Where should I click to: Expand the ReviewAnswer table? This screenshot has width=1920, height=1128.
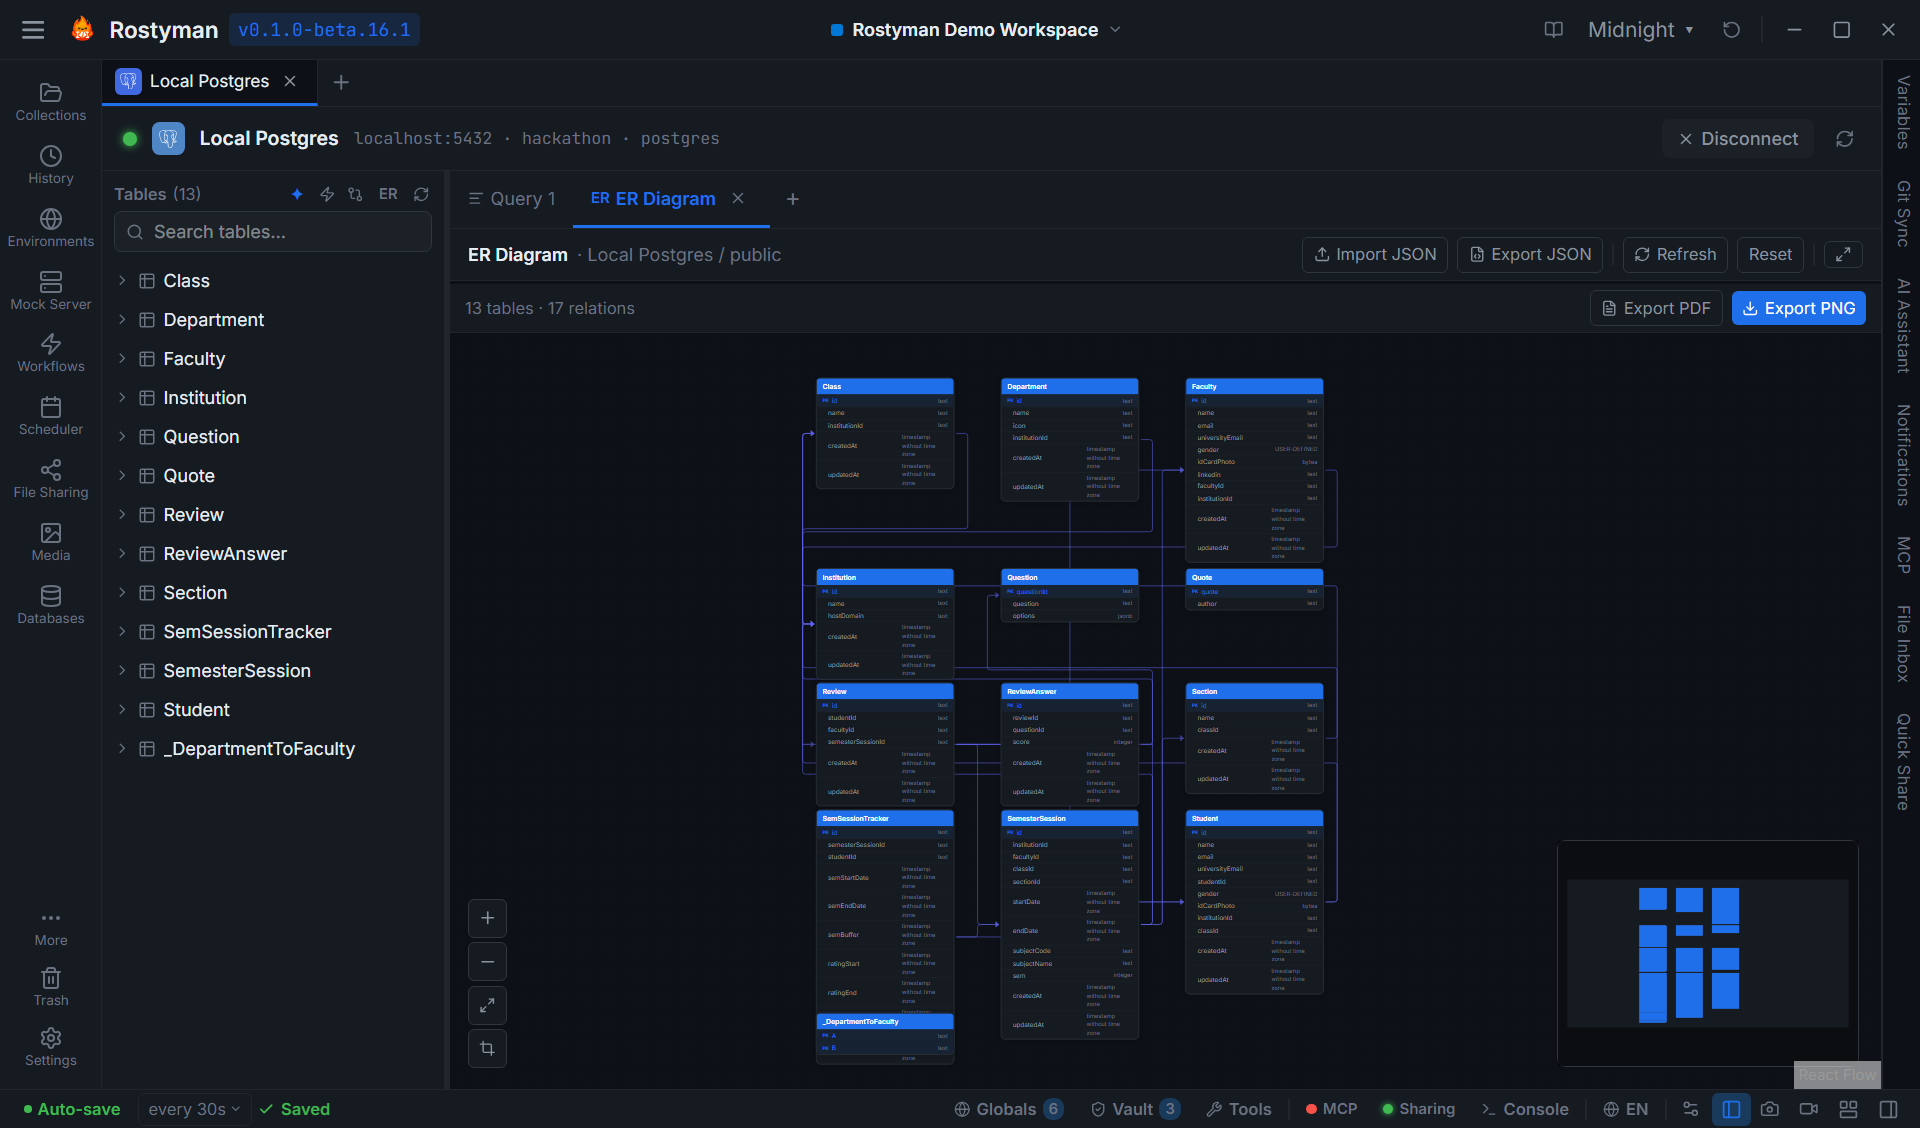coord(122,554)
